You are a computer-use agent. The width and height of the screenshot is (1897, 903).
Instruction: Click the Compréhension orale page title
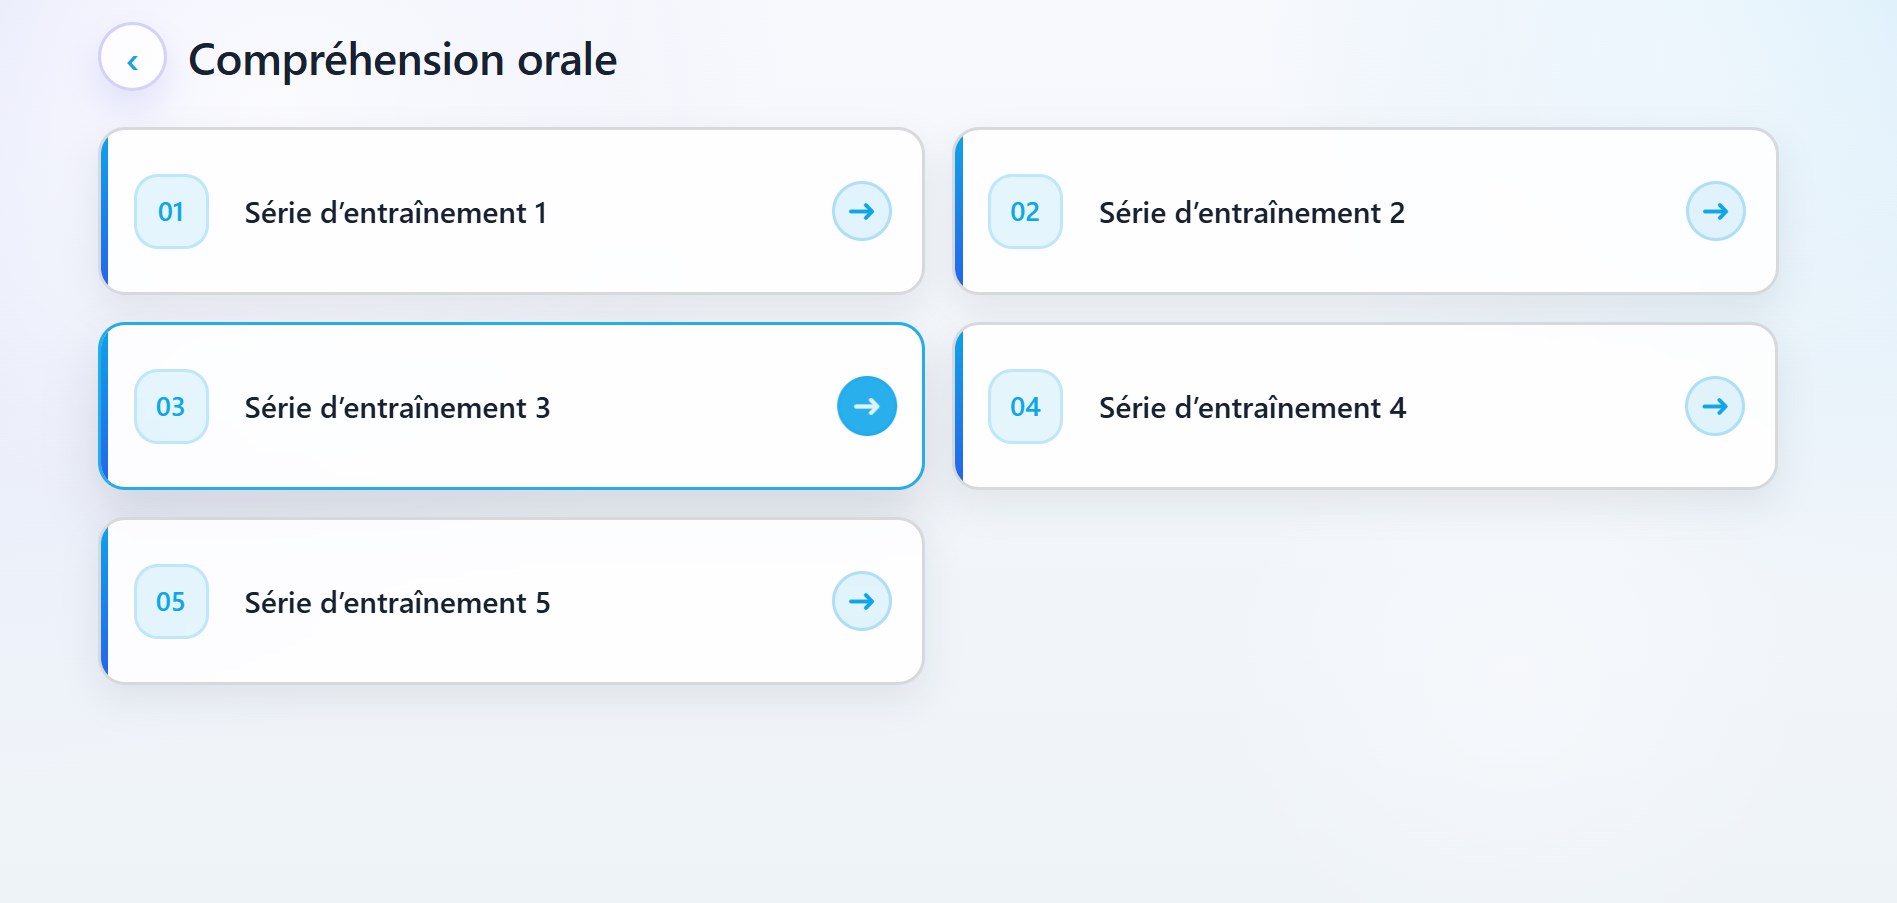click(x=403, y=60)
